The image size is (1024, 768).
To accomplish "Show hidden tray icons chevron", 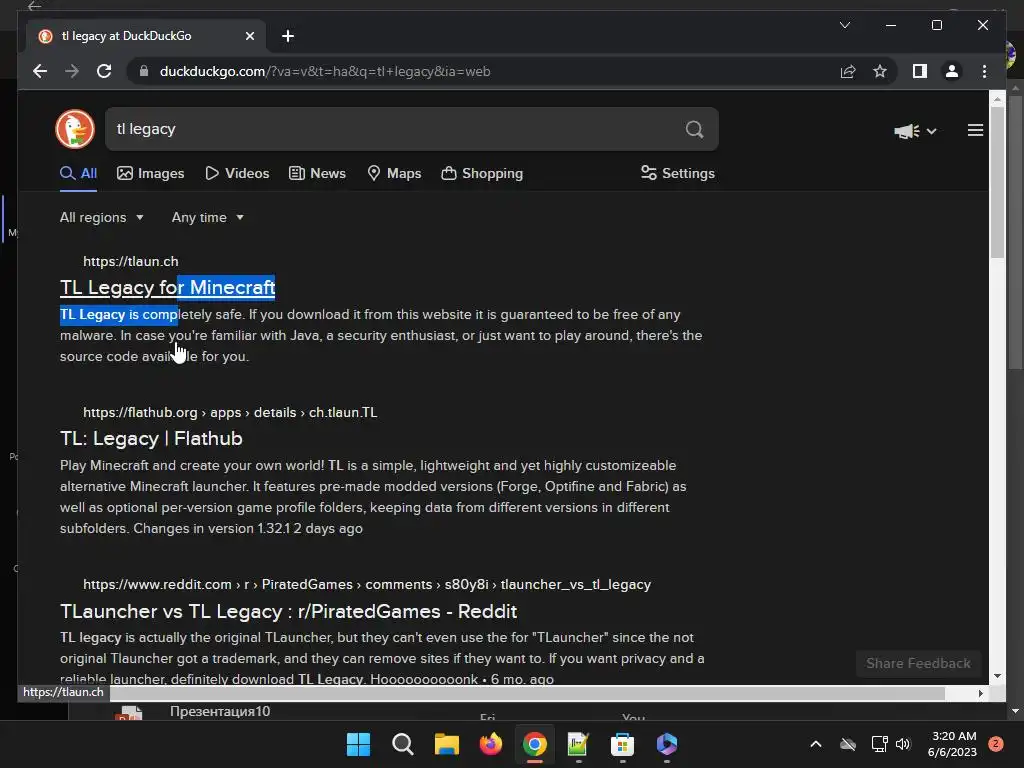I will pos(816,744).
